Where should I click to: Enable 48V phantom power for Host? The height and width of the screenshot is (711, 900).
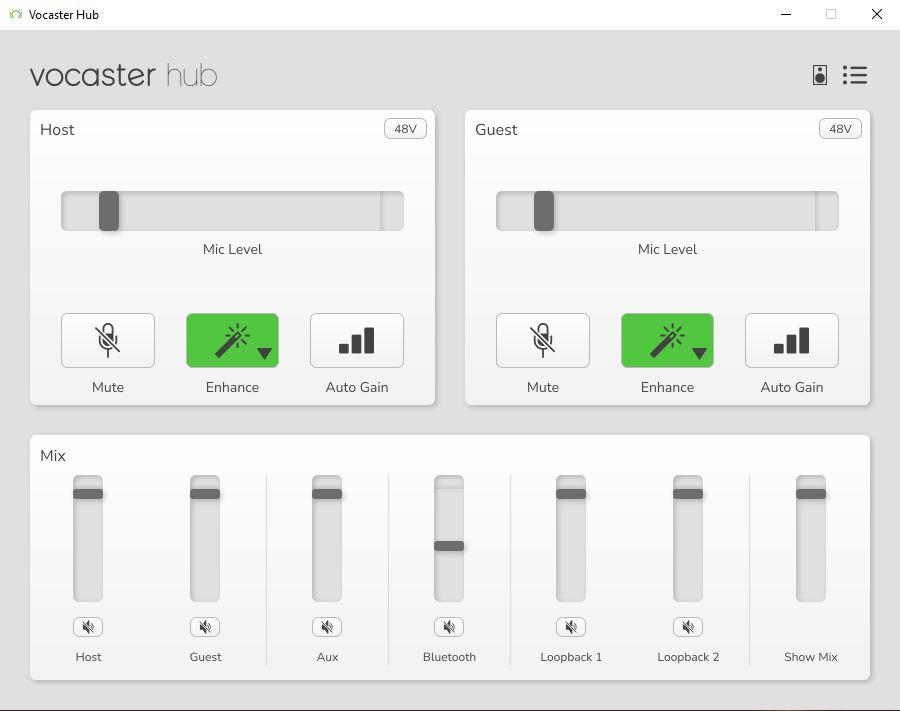pyautogui.click(x=405, y=129)
